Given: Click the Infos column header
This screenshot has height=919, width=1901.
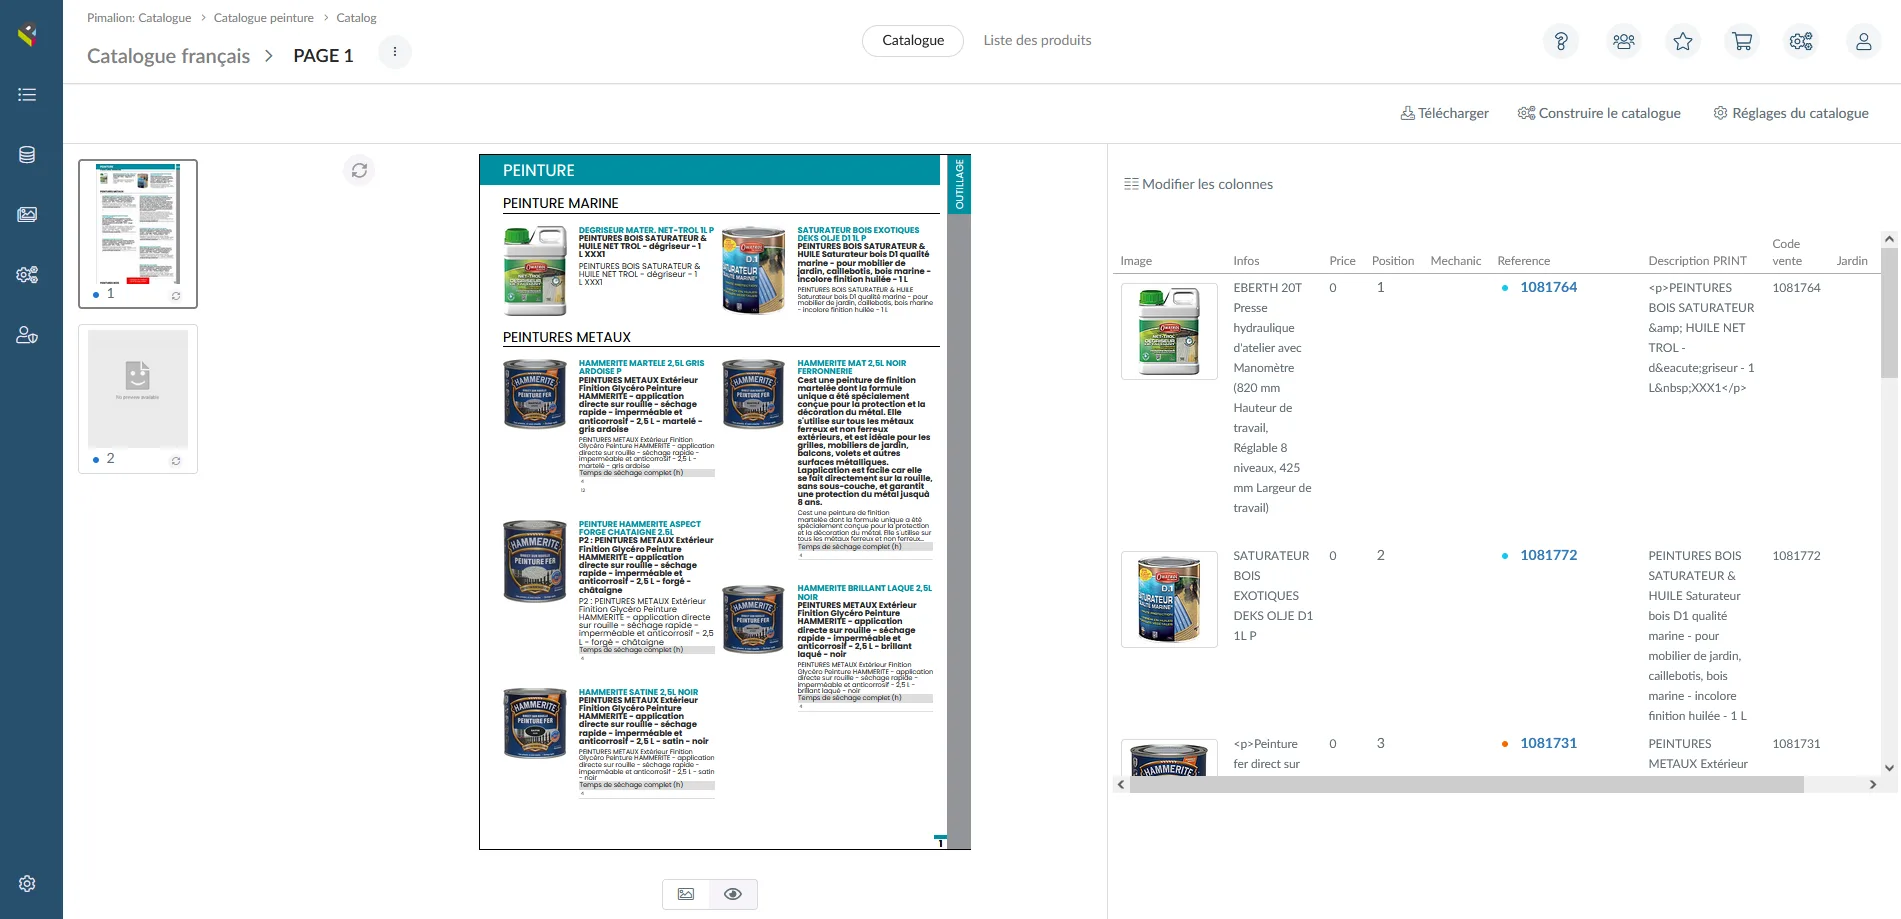Looking at the screenshot, I should 1246,261.
